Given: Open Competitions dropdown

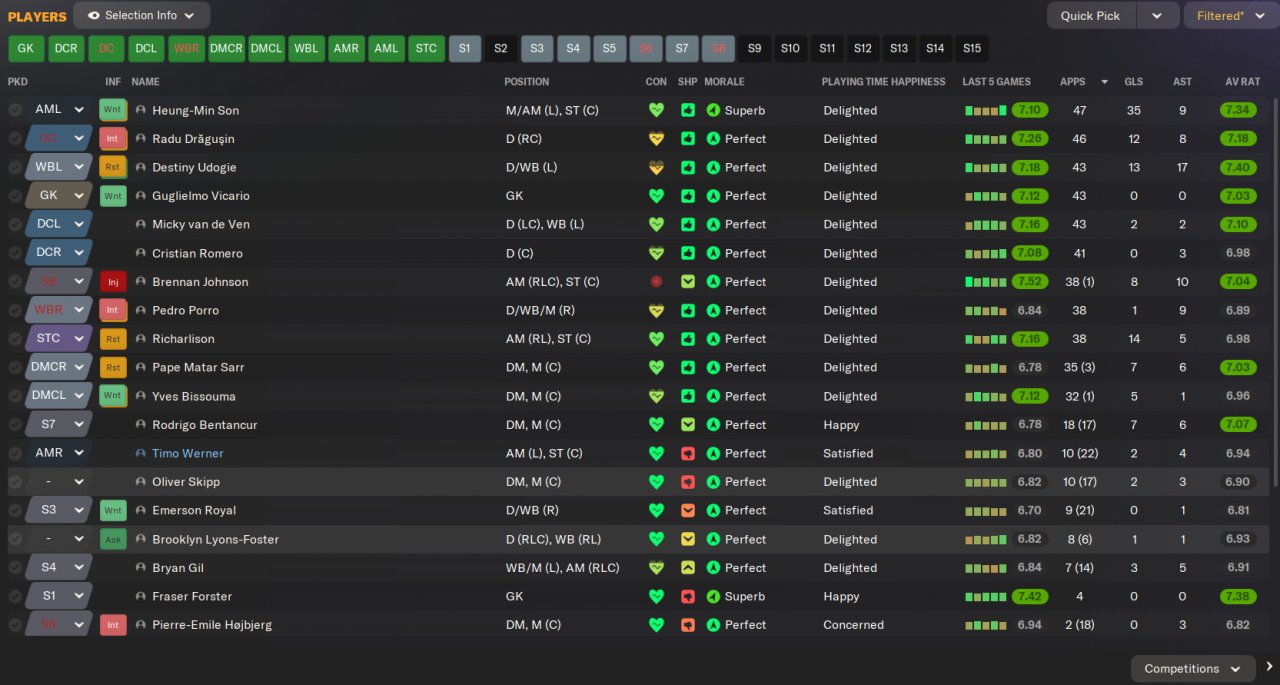Looking at the screenshot, I should click(1193, 668).
